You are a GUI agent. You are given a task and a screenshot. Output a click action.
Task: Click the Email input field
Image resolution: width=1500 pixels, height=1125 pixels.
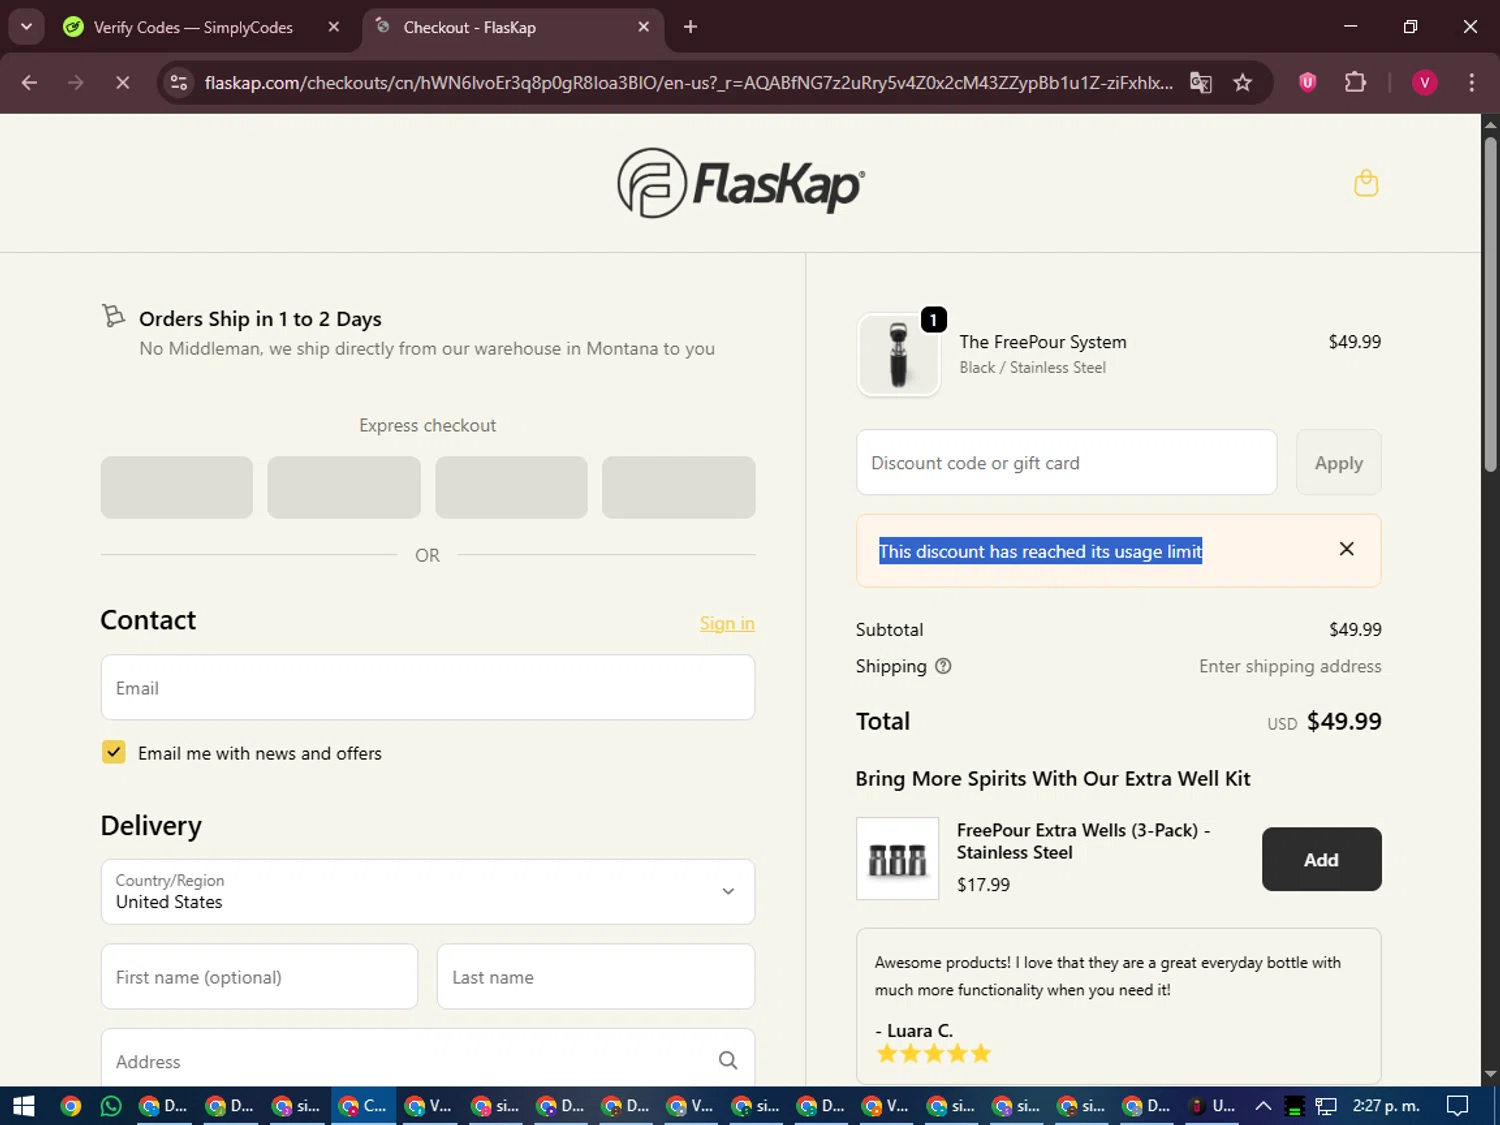point(428,687)
